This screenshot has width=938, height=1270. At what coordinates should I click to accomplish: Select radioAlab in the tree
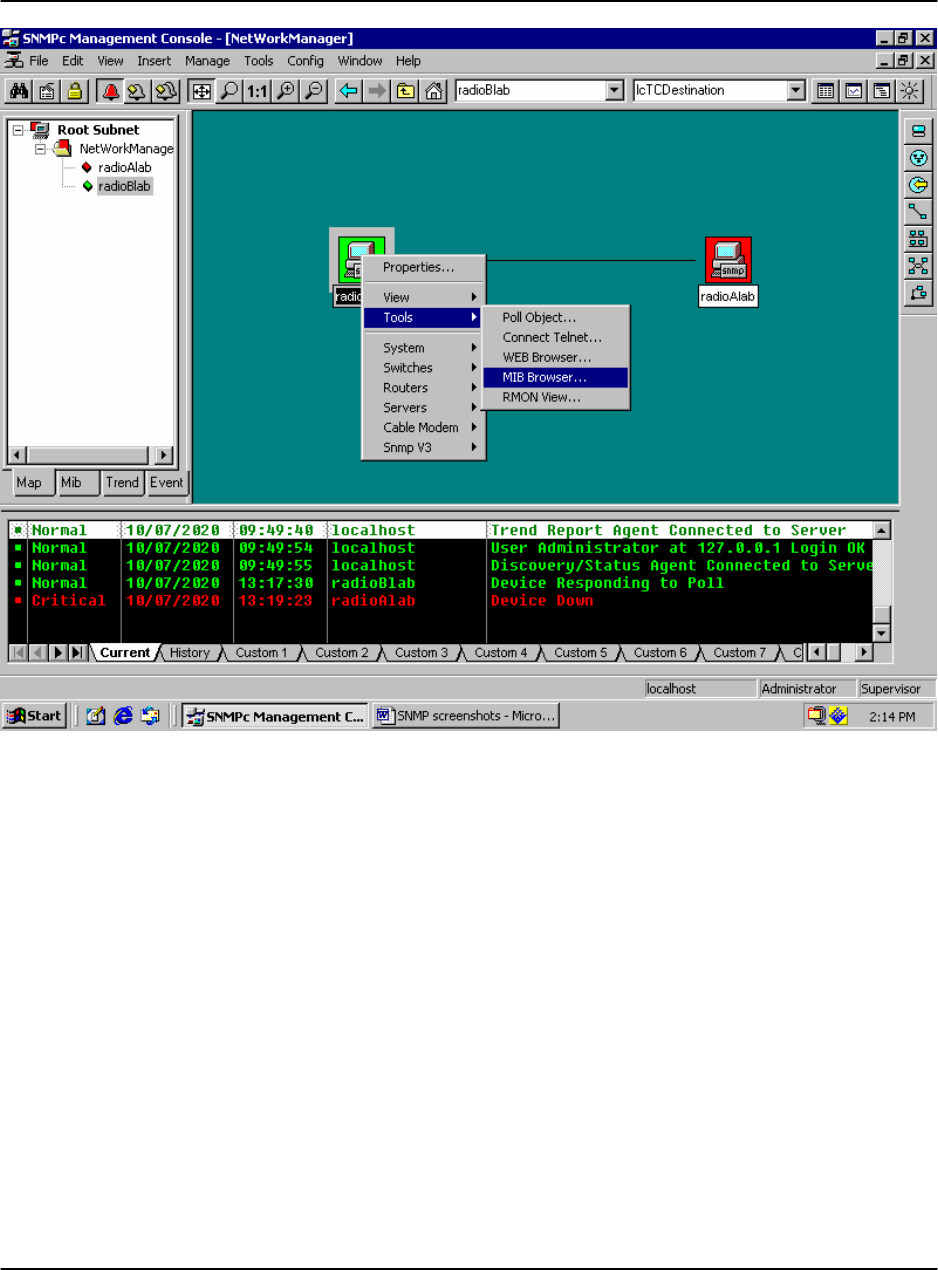(125, 167)
